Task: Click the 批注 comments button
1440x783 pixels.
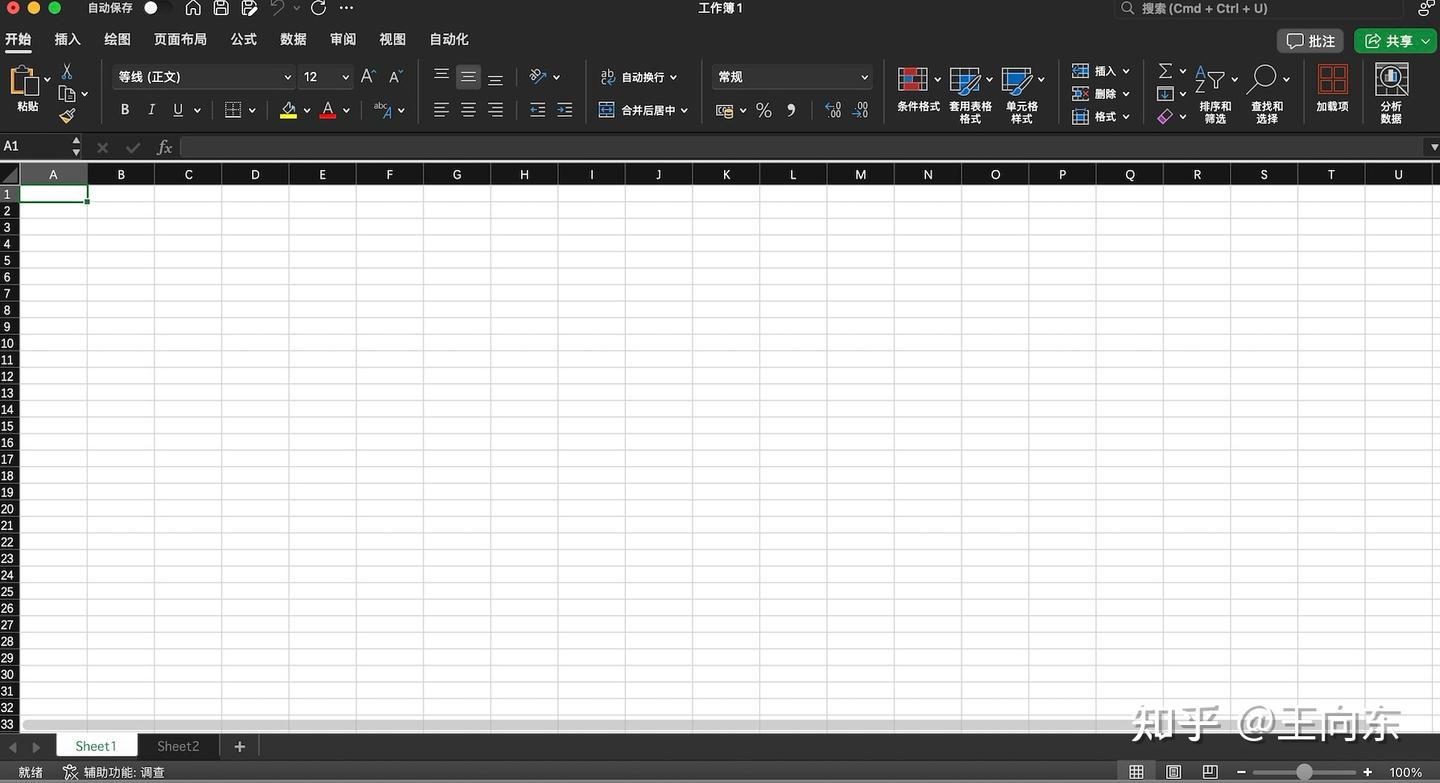Action: click(x=1310, y=41)
